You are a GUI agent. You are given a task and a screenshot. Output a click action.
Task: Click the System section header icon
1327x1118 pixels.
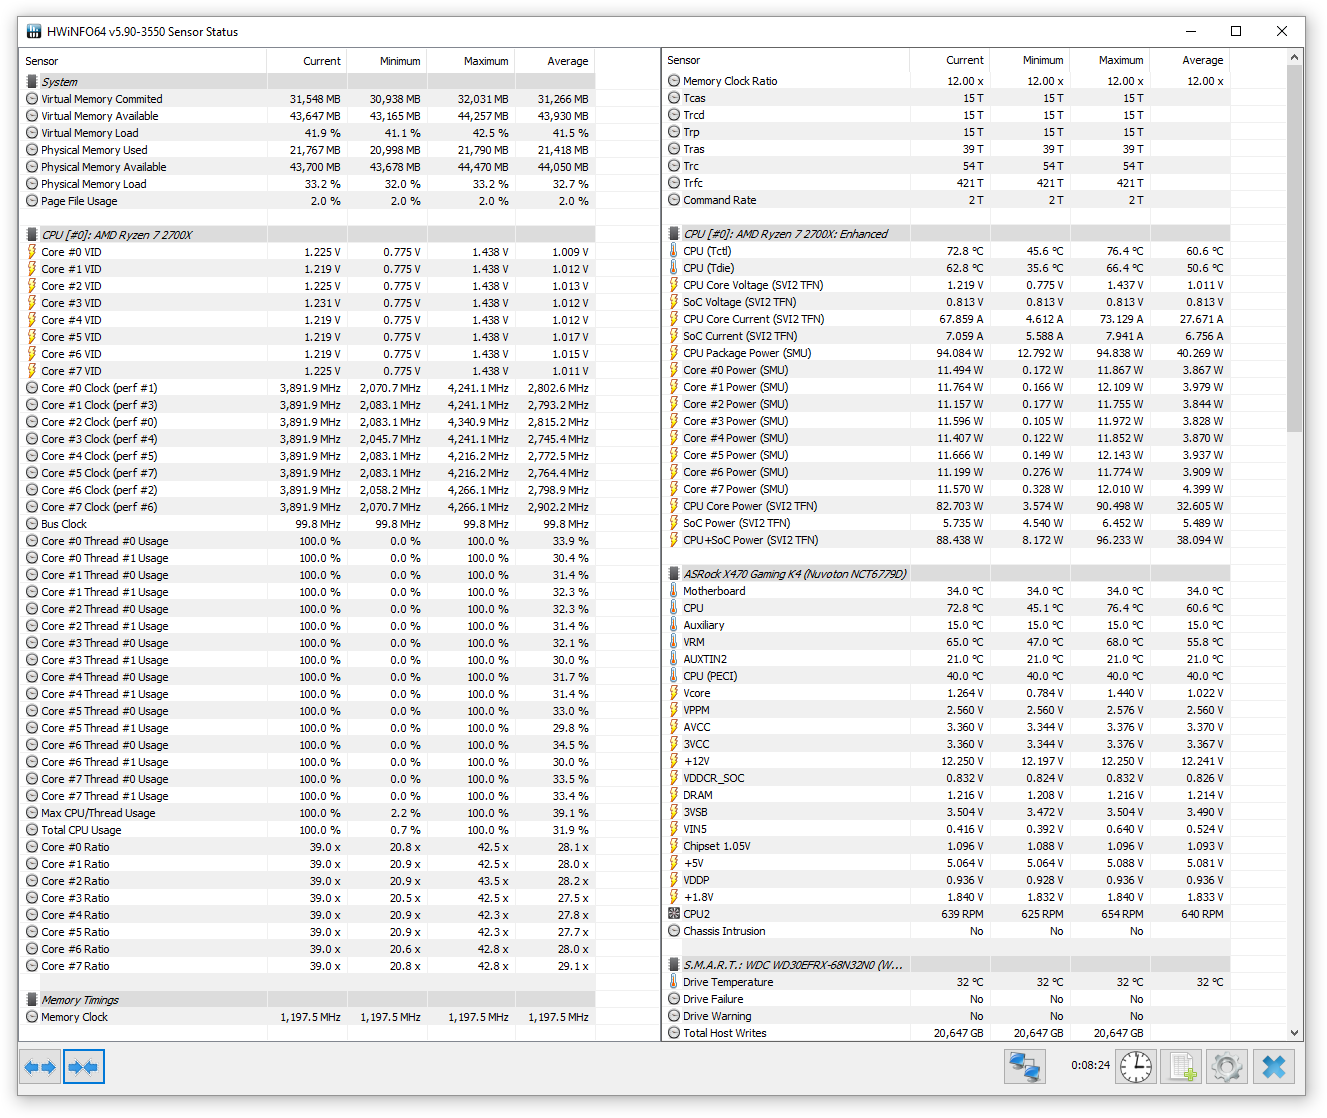(32, 82)
